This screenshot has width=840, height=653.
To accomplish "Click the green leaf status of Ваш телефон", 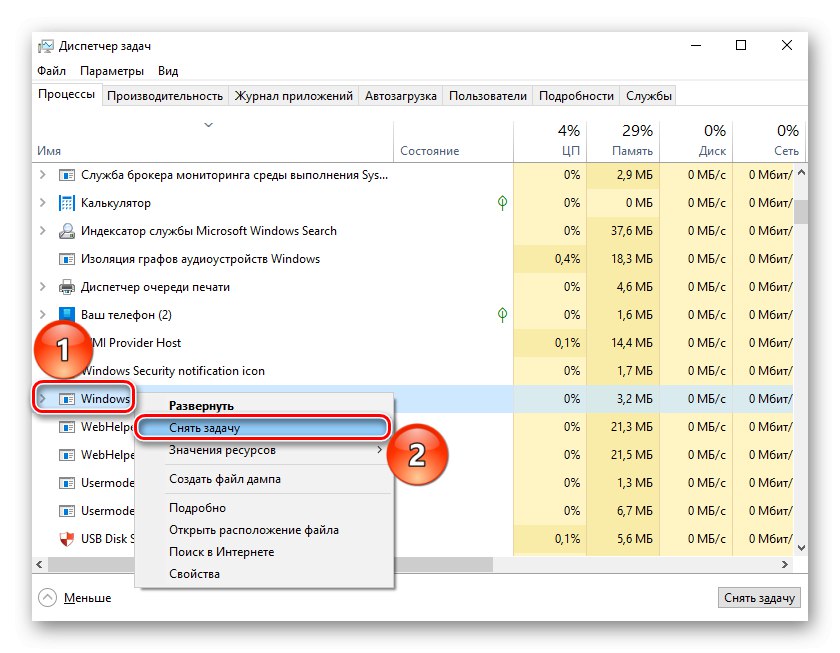I will pyautogui.click(x=502, y=314).
